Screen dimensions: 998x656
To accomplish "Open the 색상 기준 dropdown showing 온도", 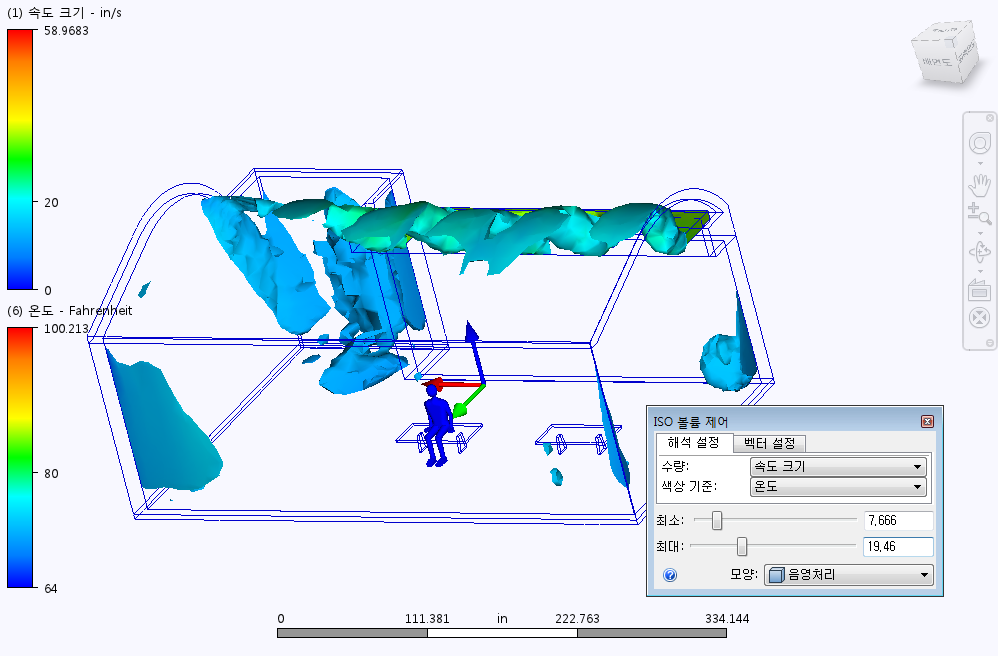I will tap(838, 487).
